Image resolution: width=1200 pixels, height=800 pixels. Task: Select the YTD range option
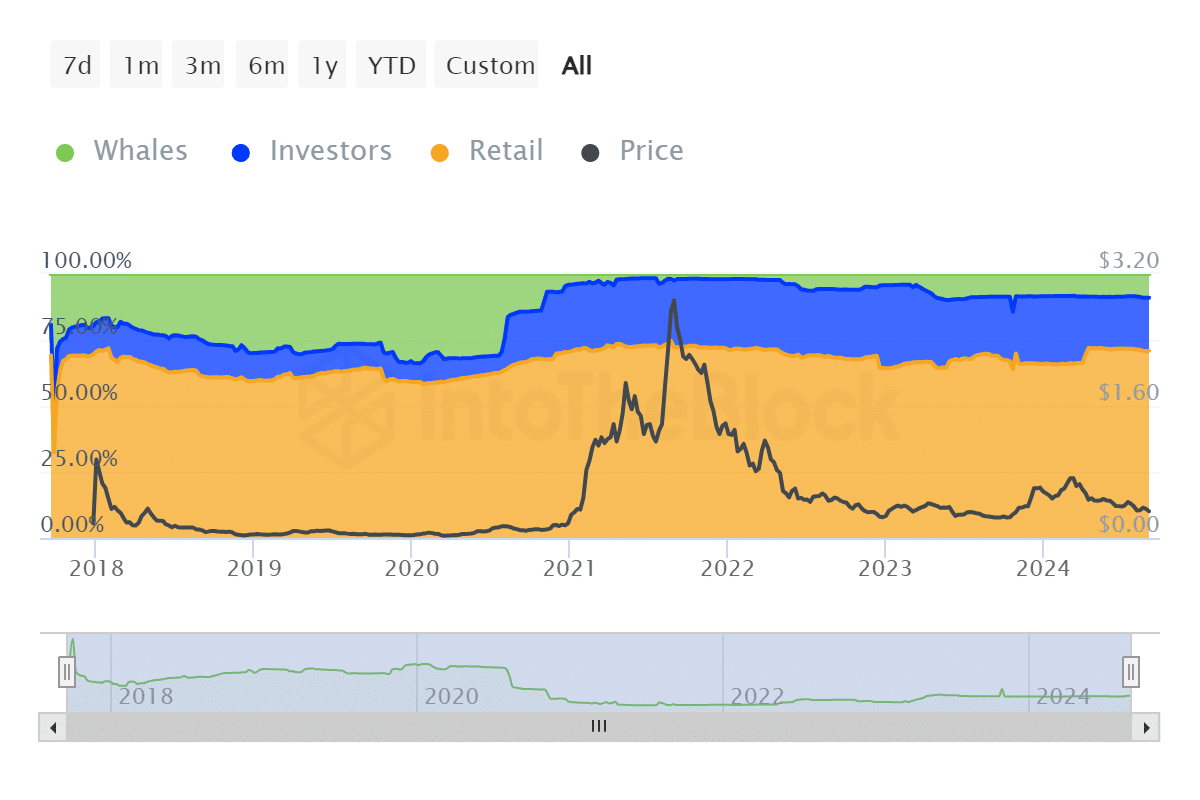(x=391, y=65)
